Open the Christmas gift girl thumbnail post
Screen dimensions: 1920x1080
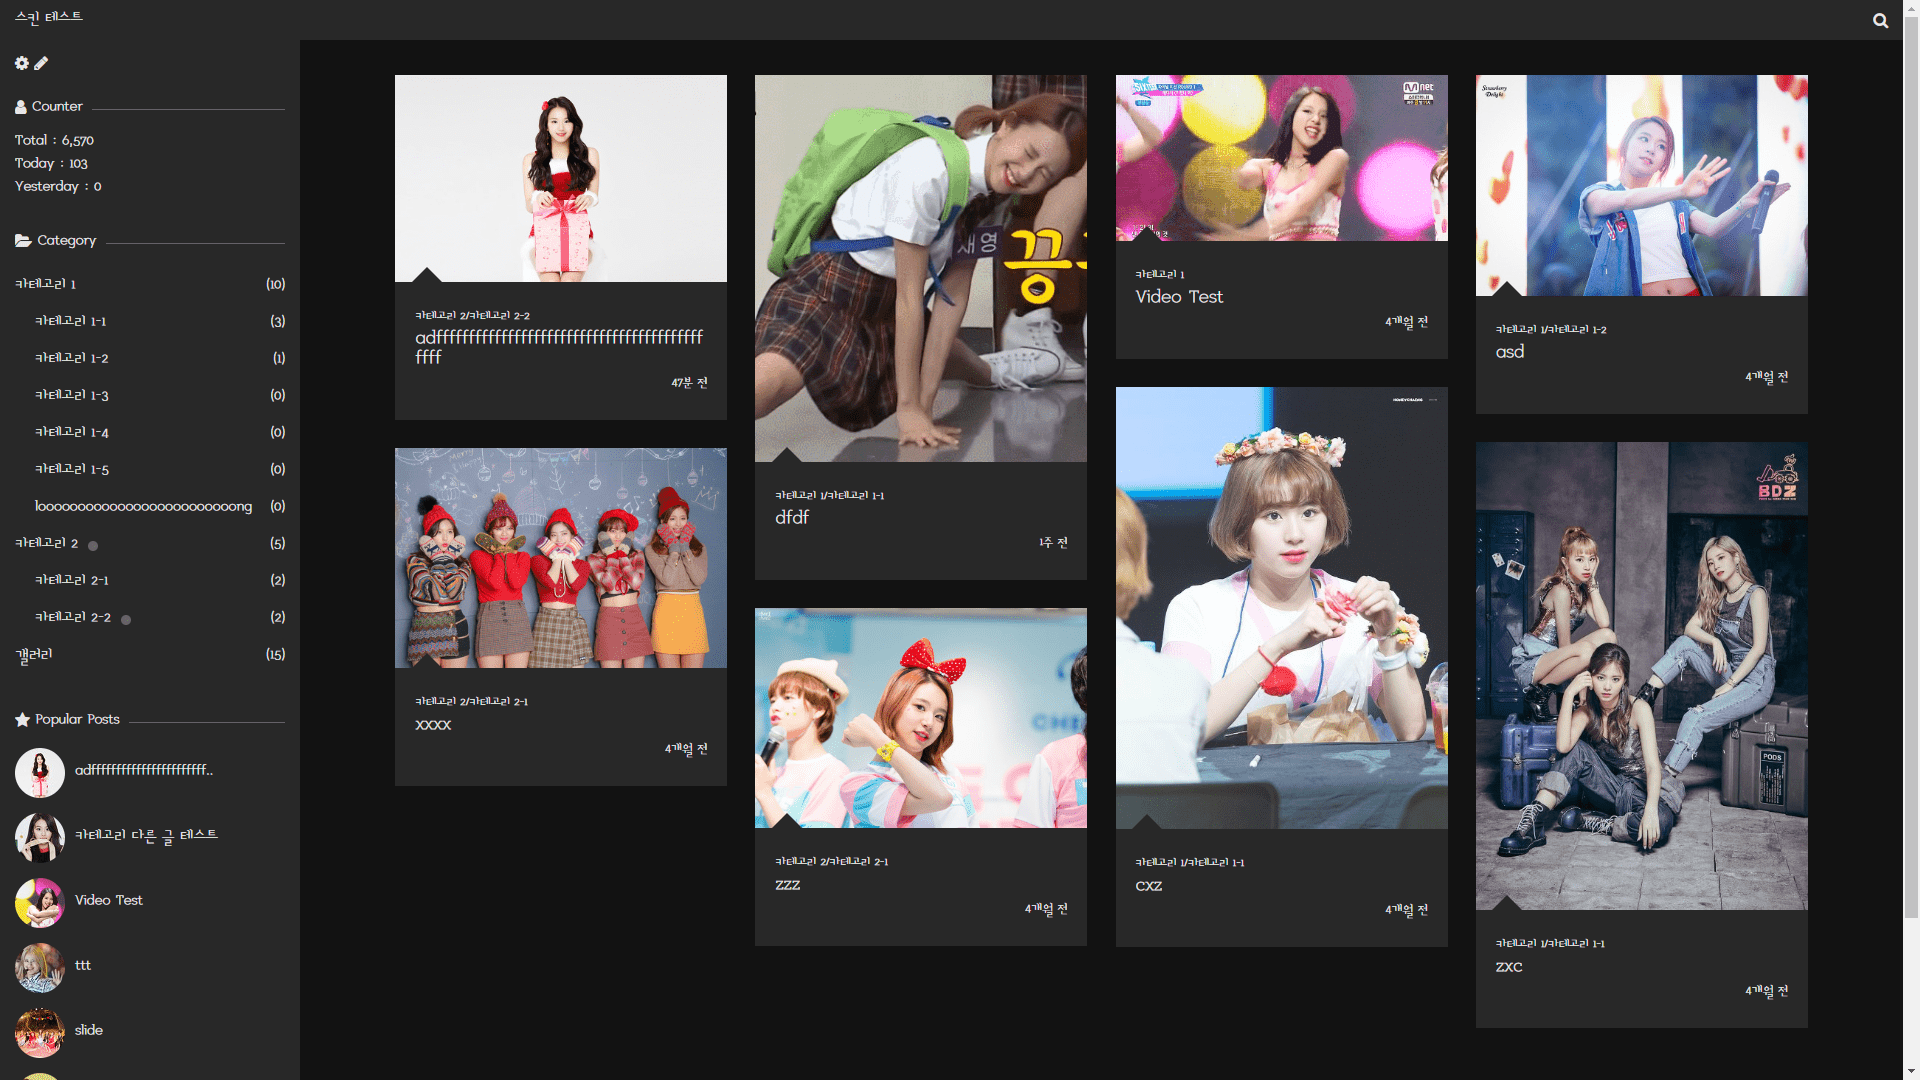[x=560, y=178]
